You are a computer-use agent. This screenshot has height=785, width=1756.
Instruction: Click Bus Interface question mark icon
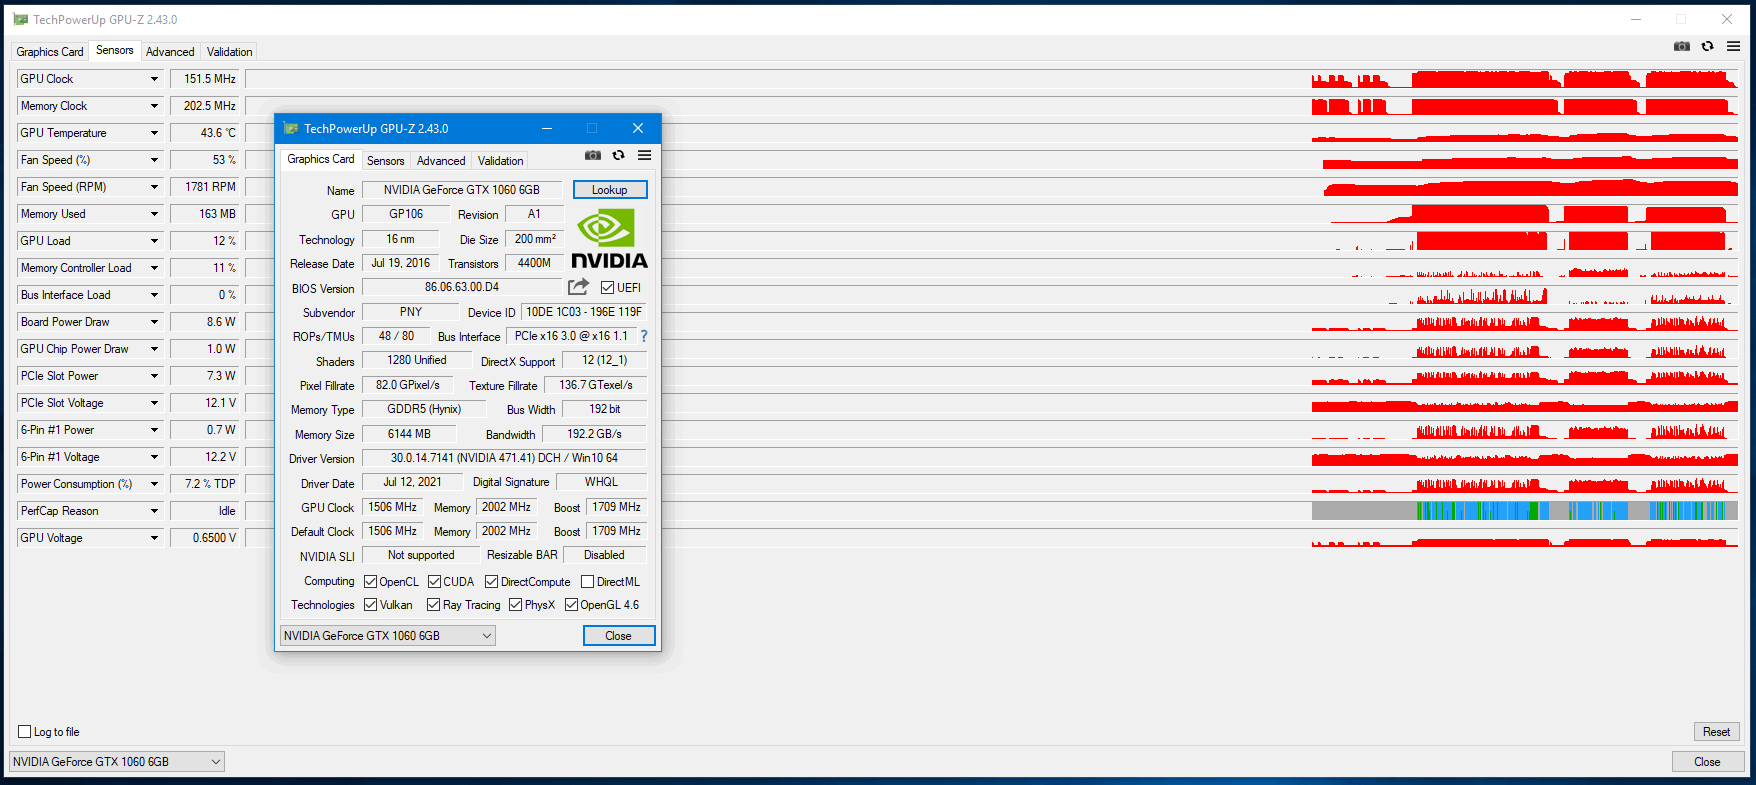pos(644,336)
